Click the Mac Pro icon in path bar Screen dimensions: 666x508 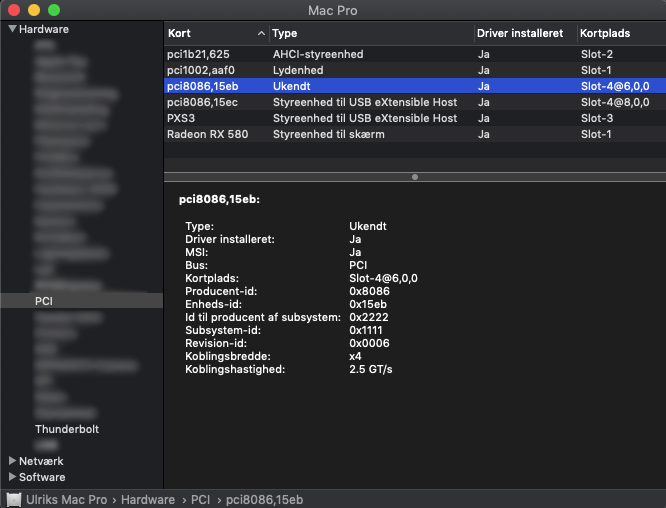click(x=14, y=500)
